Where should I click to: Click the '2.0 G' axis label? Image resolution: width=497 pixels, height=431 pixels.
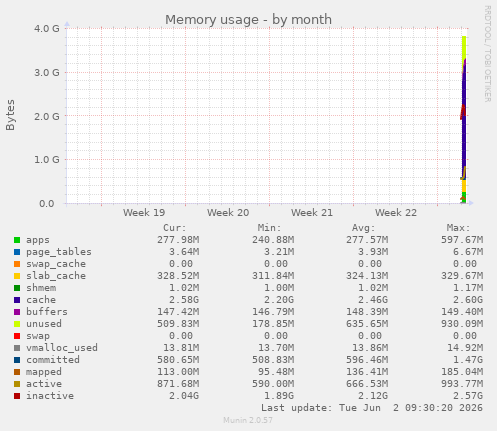coord(47,116)
